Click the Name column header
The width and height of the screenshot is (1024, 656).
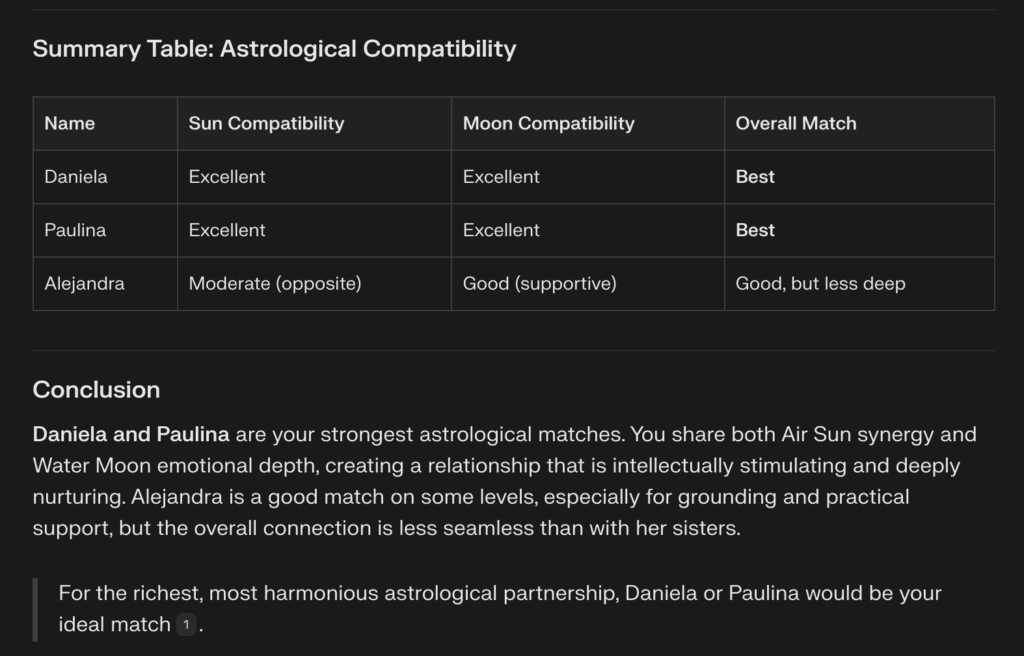coord(105,123)
